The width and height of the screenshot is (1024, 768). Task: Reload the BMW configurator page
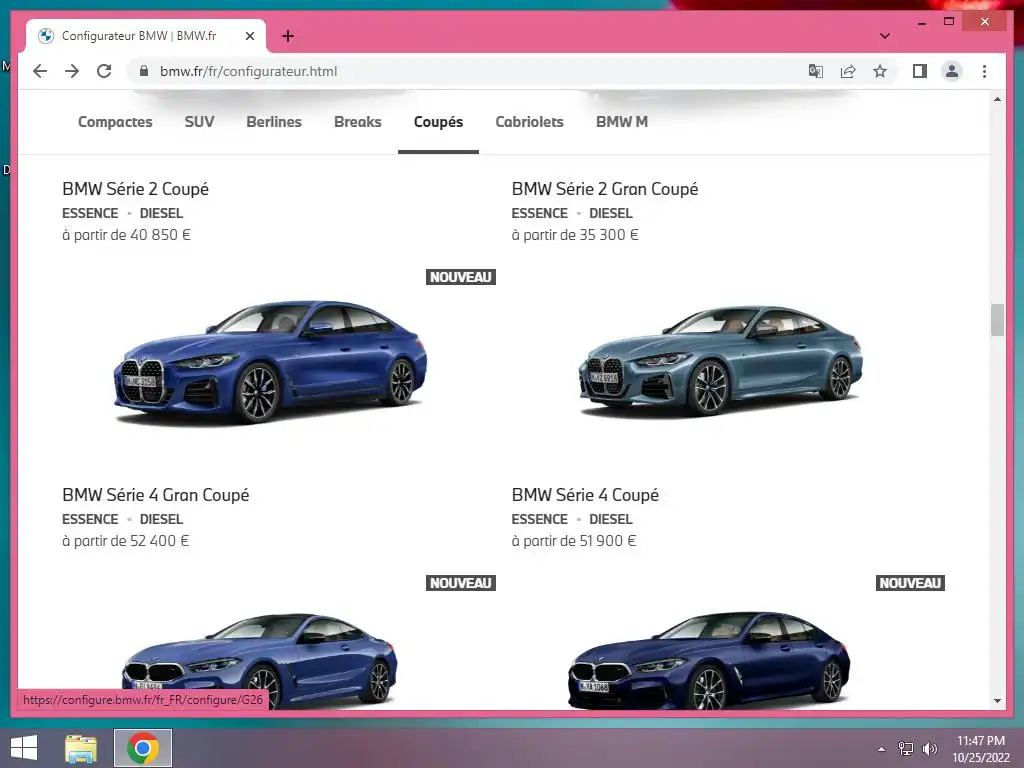[x=104, y=71]
